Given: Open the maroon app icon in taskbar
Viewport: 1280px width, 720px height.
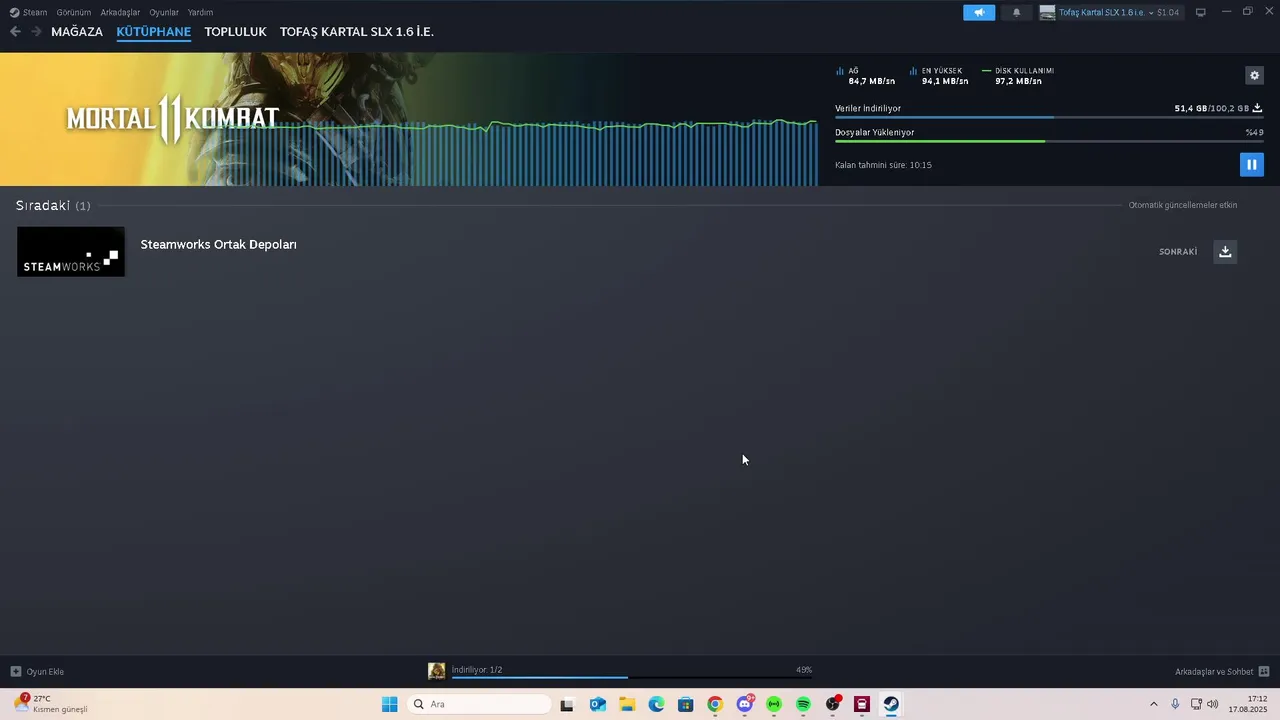Looking at the screenshot, I should (862, 705).
